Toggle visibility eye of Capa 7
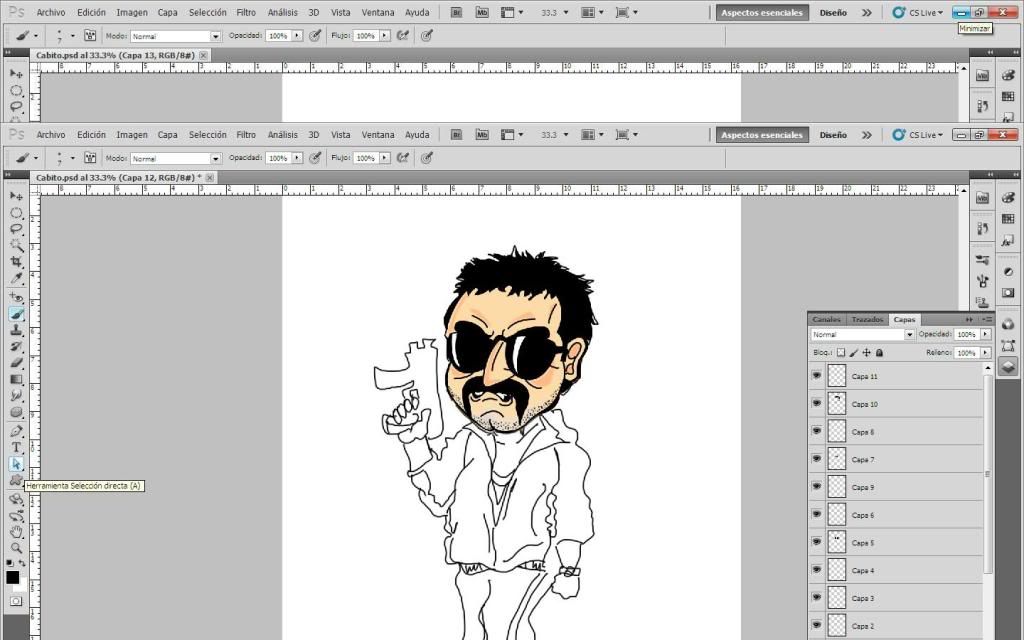Screen dimensions: 1024x640 click(816, 459)
